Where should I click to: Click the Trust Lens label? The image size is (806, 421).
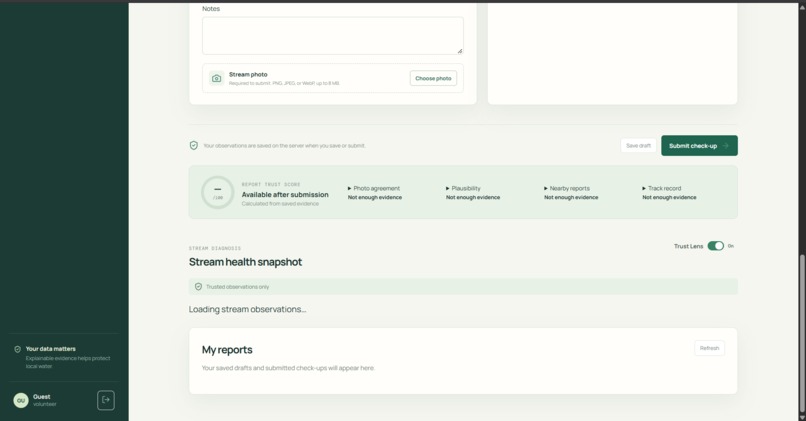click(688, 246)
